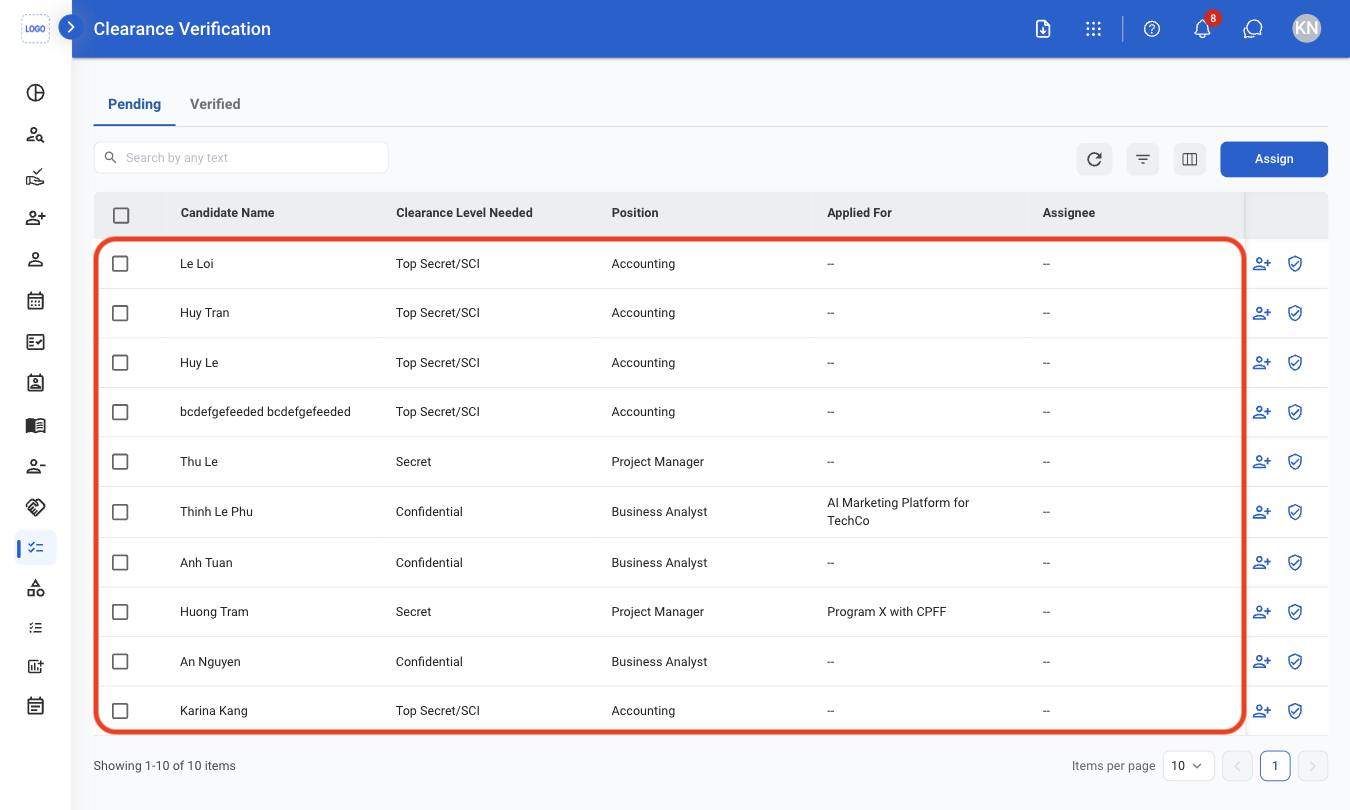Open the person-search sidebar icon
This screenshot has height=810, width=1350.
tap(35, 135)
